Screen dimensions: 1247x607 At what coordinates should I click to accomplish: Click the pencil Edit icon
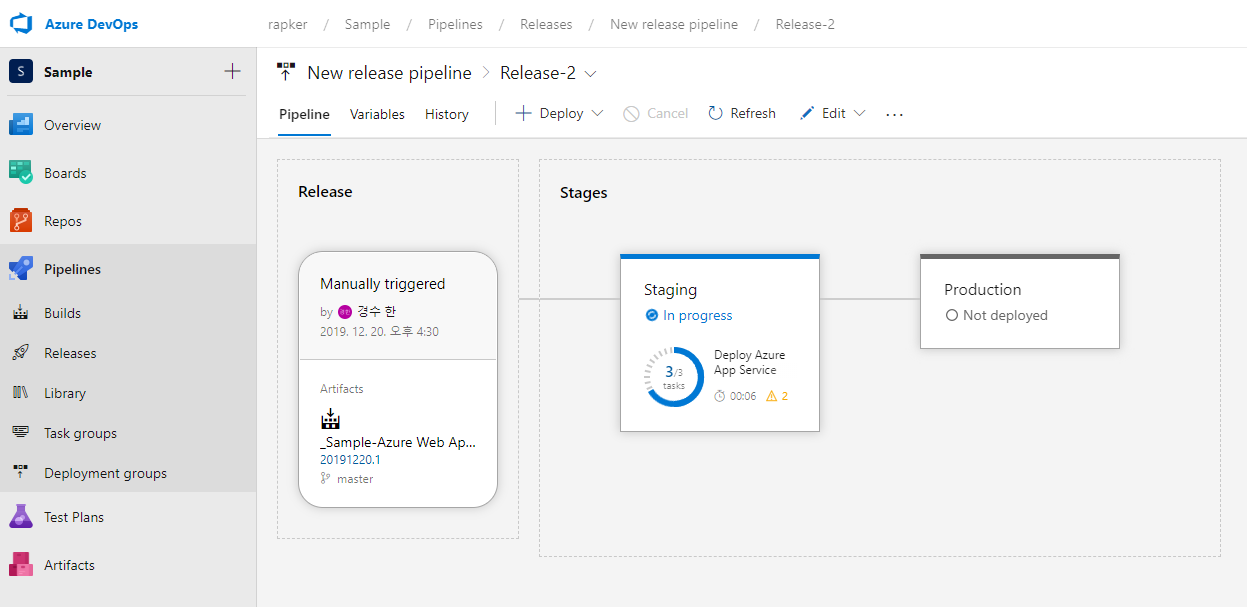807,113
